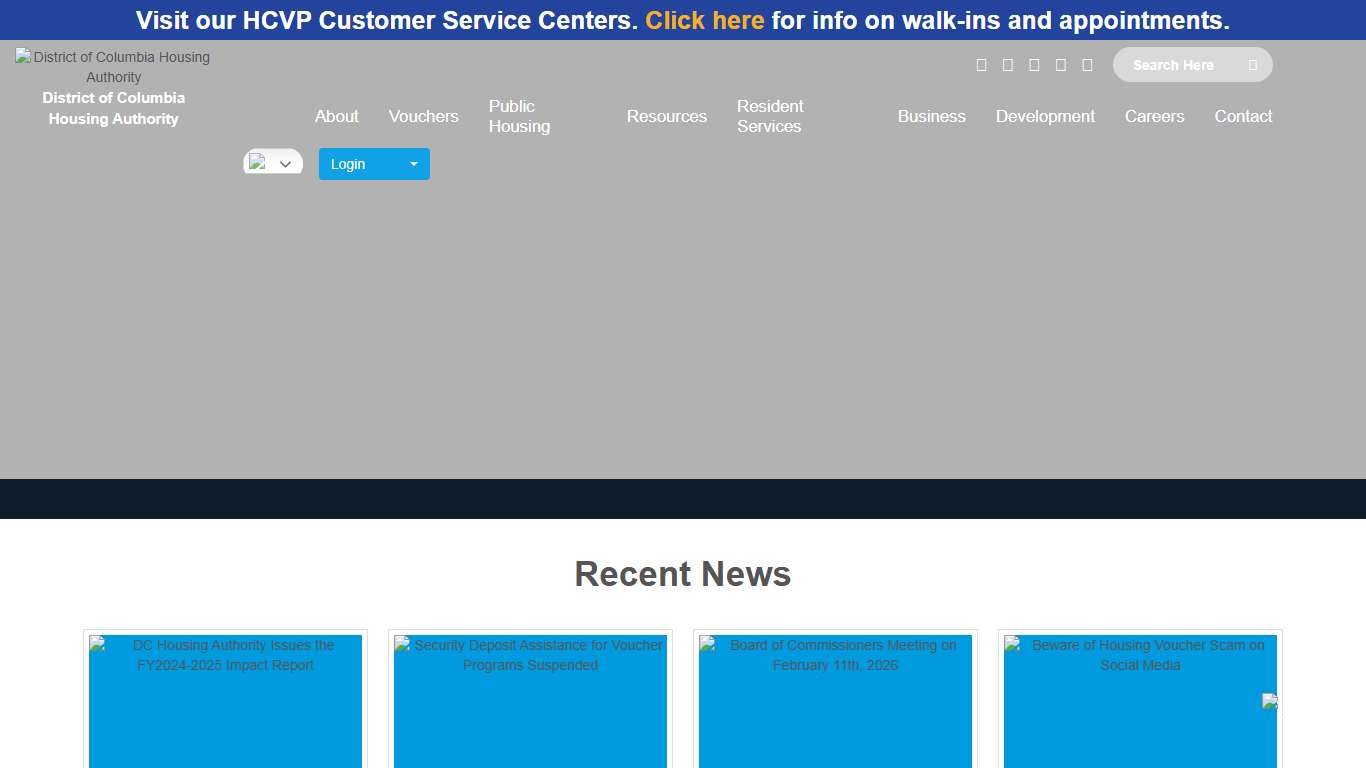The width and height of the screenshot is (1366, 768).
Task: Click 'District of Columbia Housing Authority' title text
Action: click(113, 108)
